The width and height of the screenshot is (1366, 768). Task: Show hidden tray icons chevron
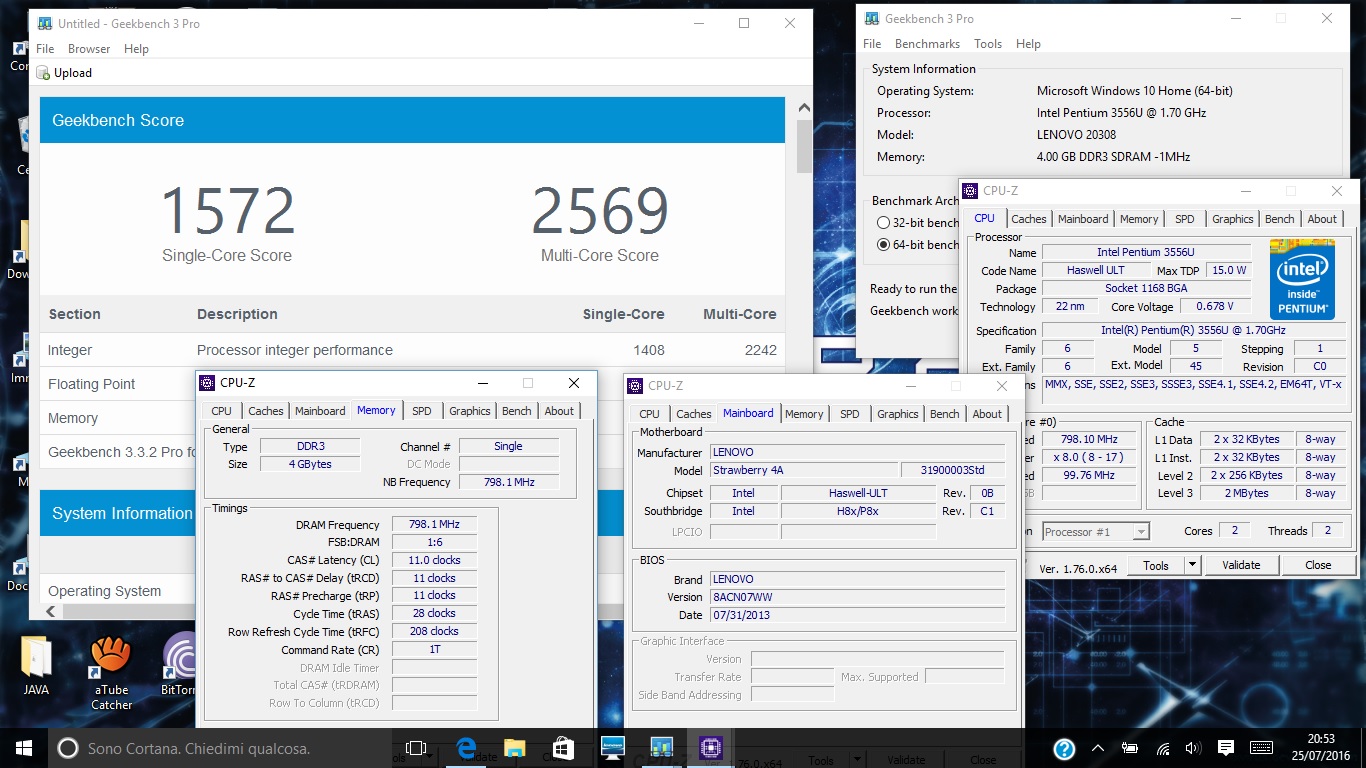coord(1099,748)
